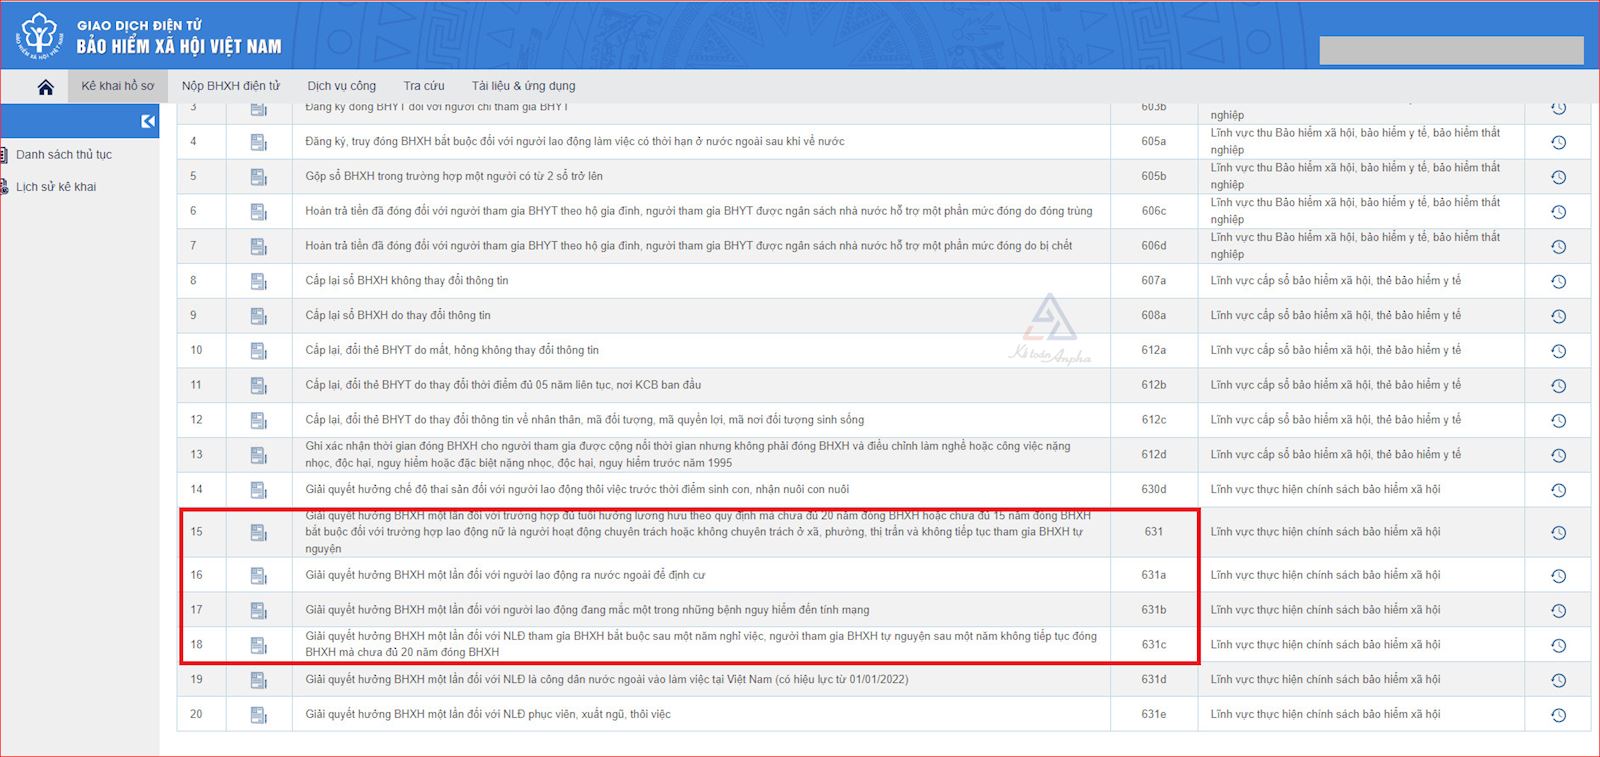Select Danh sách thủ tục in sidebar
Screen dimensions: 1600x757
pyautogui.click(x=64, y=155)
